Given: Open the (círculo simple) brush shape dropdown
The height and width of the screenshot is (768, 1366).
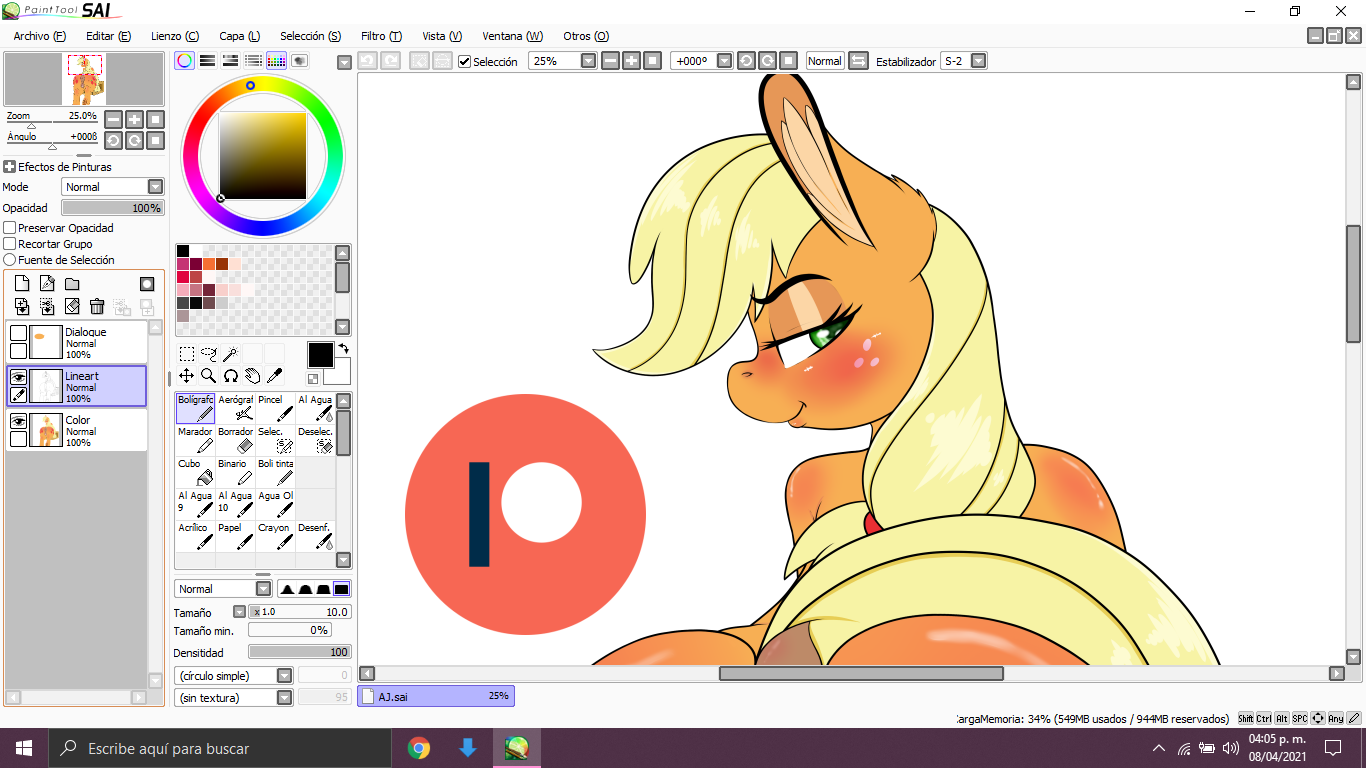Looking at the screenshot, I should coord(284,676).
